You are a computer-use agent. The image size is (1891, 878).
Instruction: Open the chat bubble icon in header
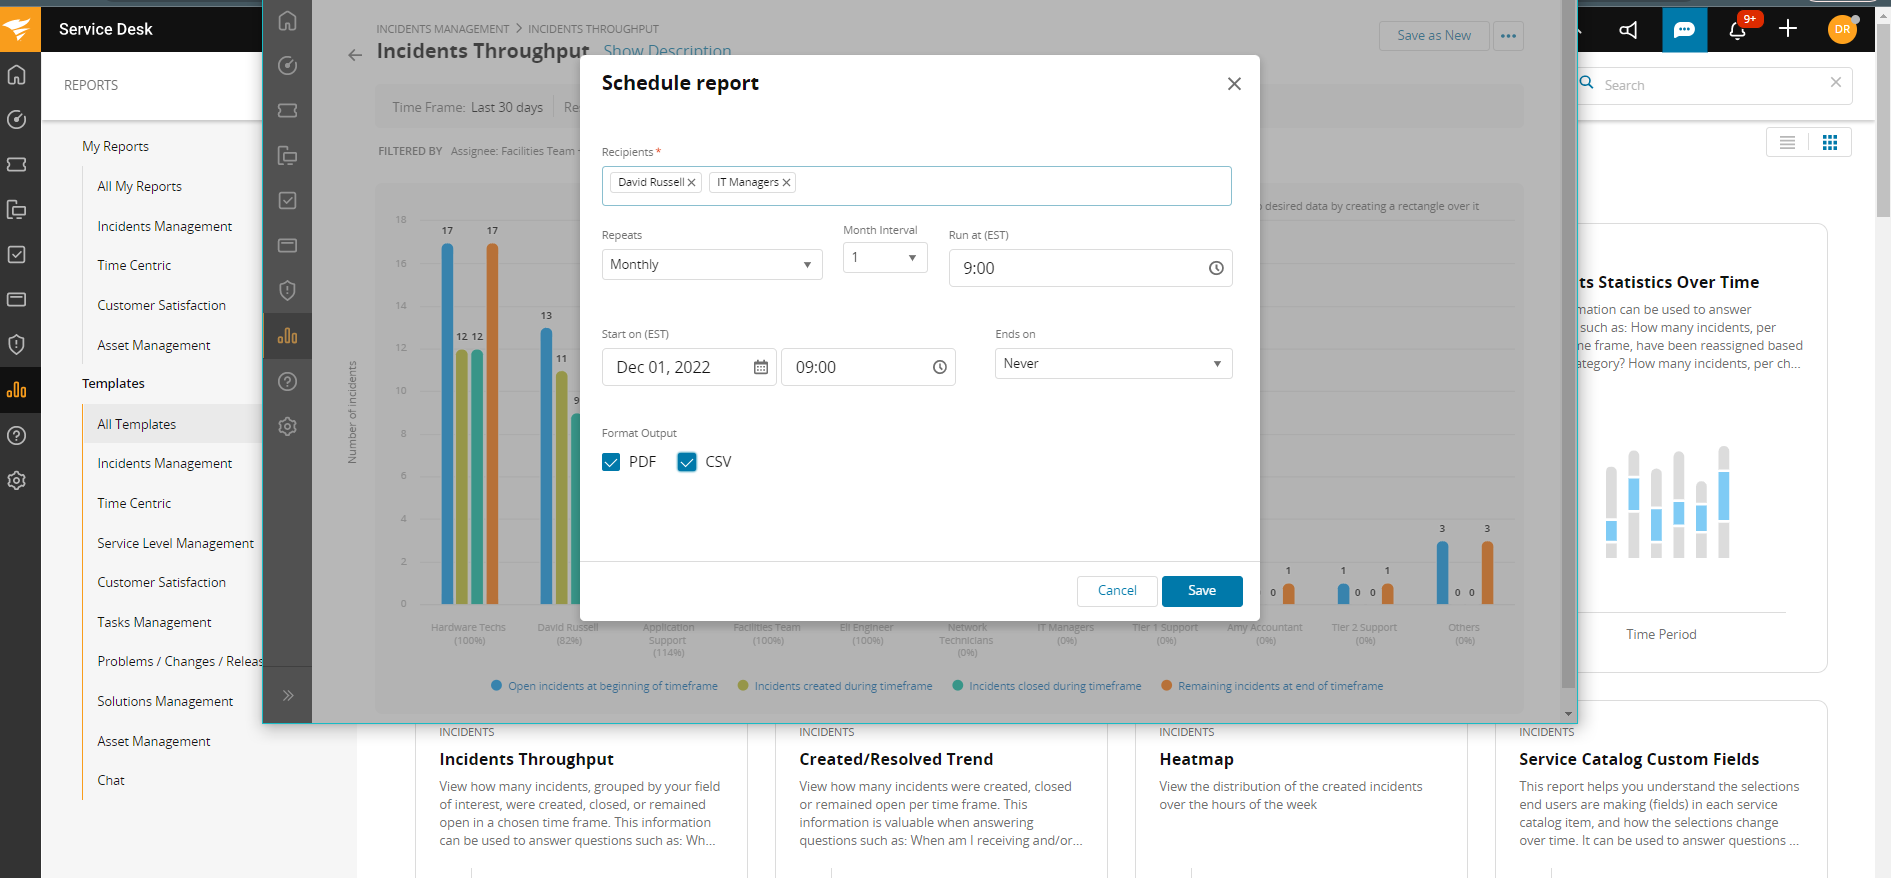pyautogui.click(x=1684, y=30)
